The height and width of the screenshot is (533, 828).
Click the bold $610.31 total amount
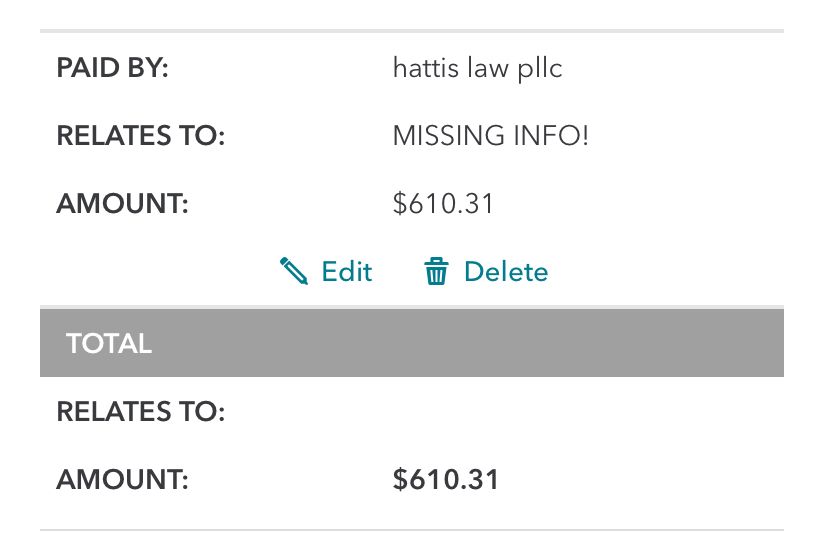click(x=446, y=479)
